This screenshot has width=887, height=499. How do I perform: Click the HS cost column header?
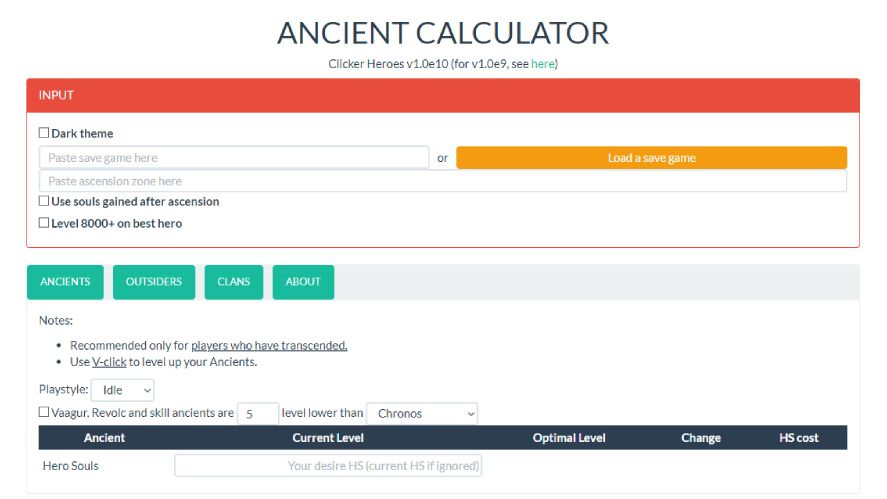click(x=799, y=438)
